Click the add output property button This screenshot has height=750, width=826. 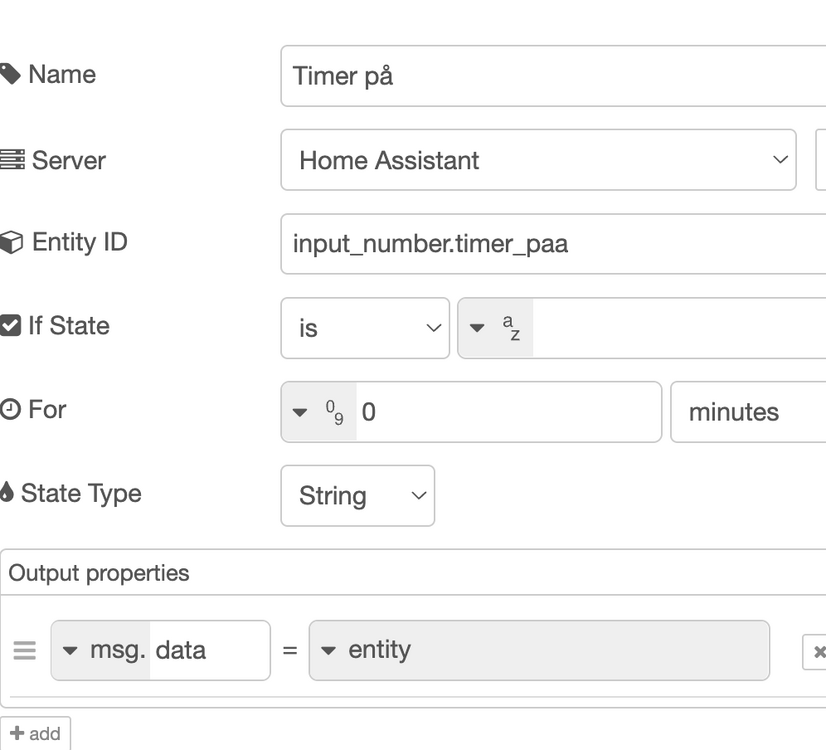[36, 734]
